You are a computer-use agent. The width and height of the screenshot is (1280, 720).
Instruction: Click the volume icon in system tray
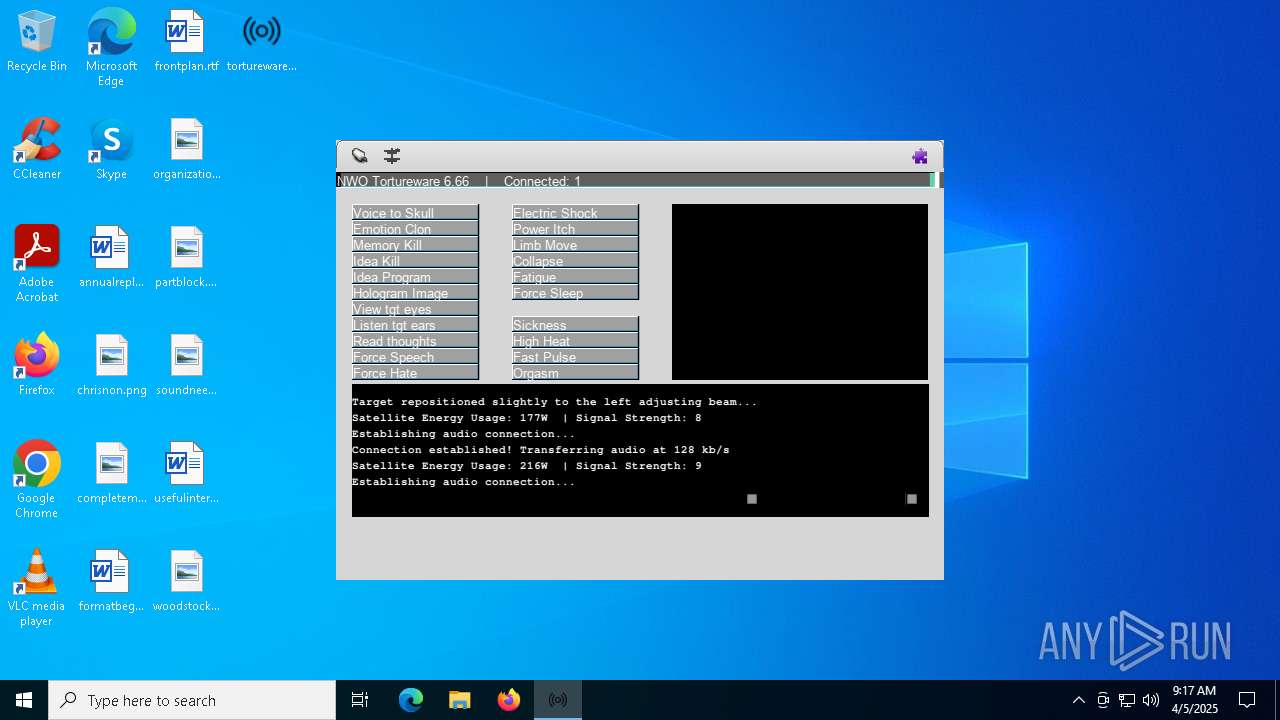click(x=1151, y=700)
